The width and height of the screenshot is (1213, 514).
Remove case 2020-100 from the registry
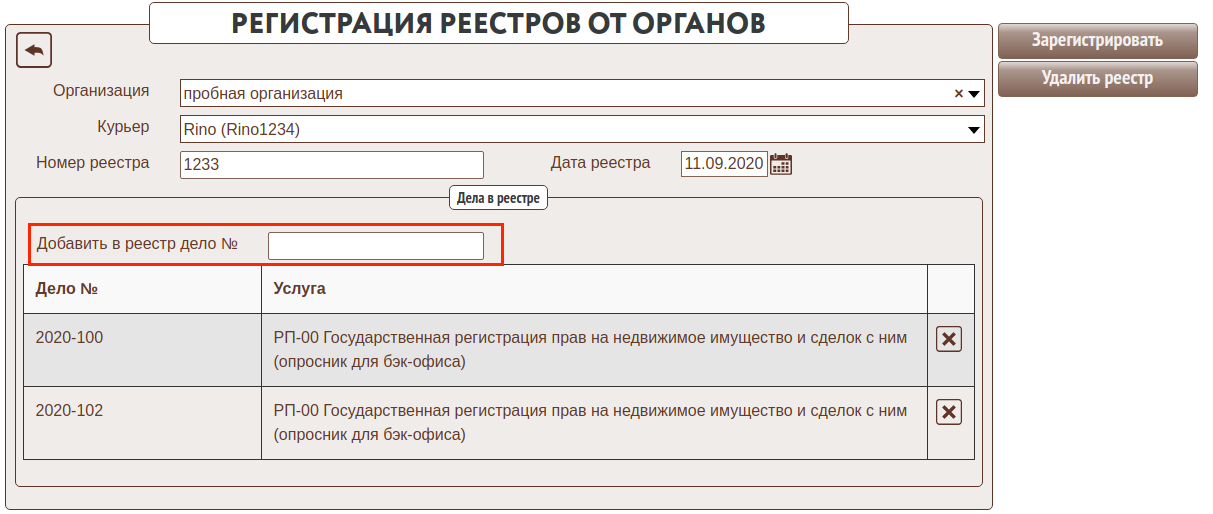(949, 339)
